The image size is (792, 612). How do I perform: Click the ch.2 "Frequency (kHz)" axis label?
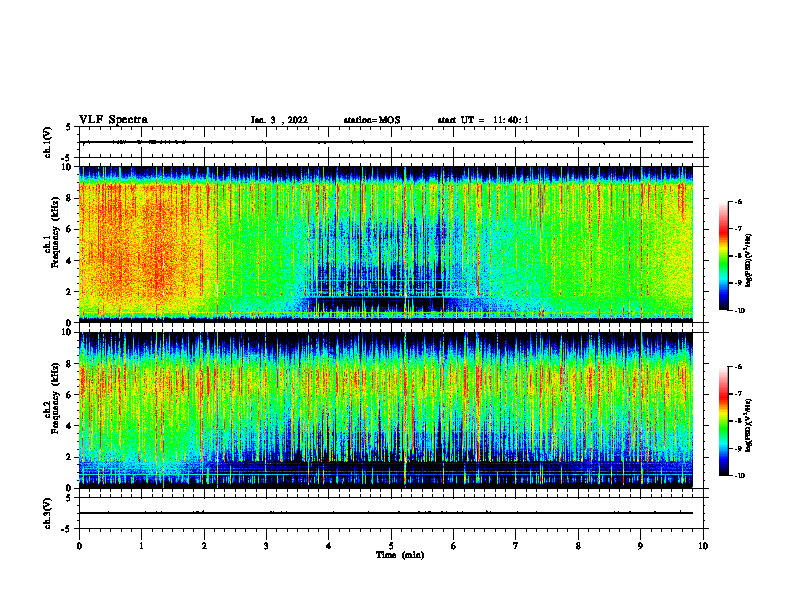(55, 398)
